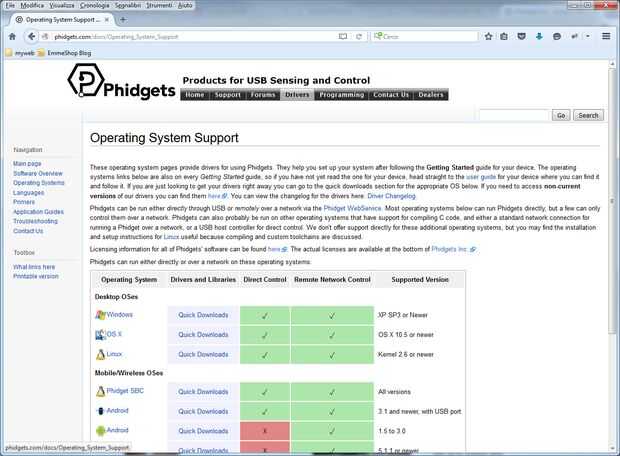Select the Support nav tab
620x456 pixels.
pos(227,95)
